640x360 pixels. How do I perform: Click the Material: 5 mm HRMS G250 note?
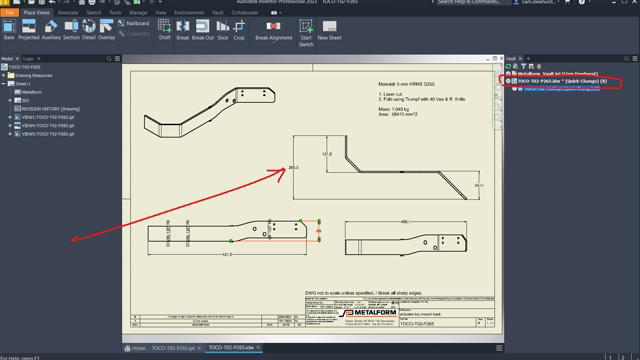pyautogui.click(x=406, y=84)
